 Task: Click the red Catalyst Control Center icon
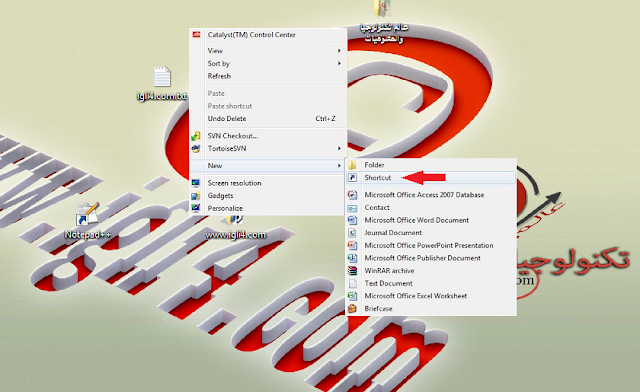tap(196, 35)
